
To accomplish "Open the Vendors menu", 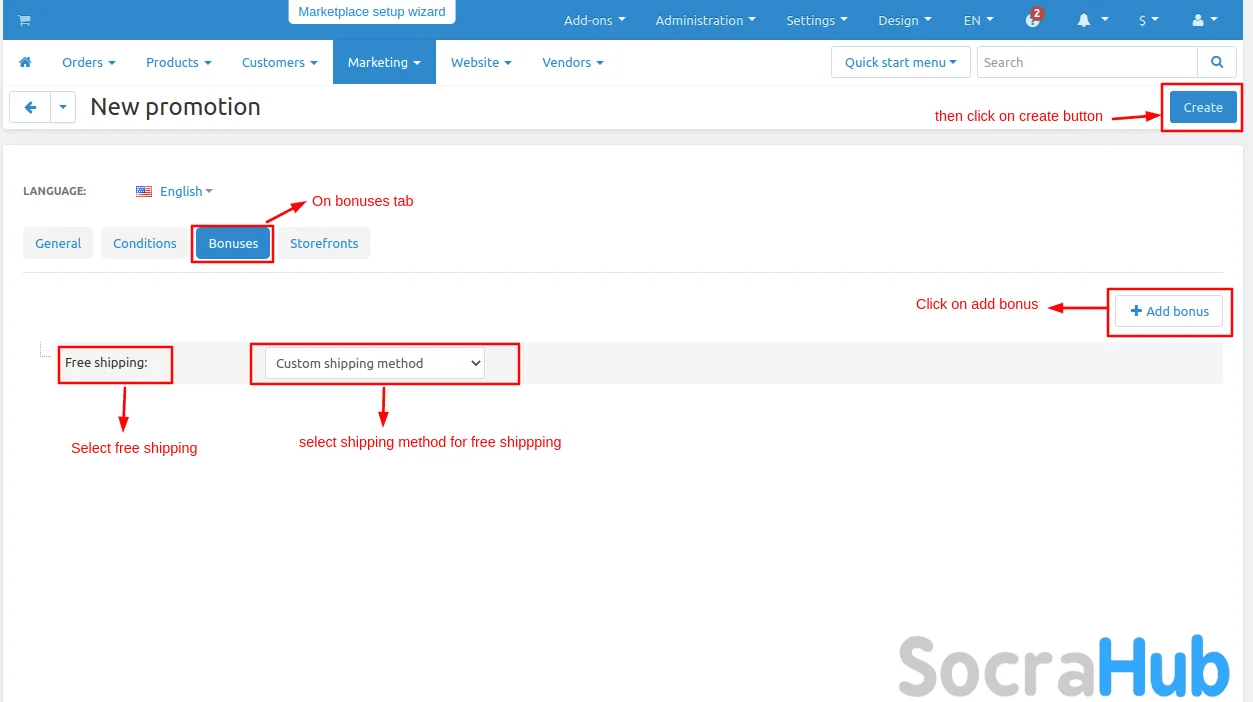I will 573,62.
